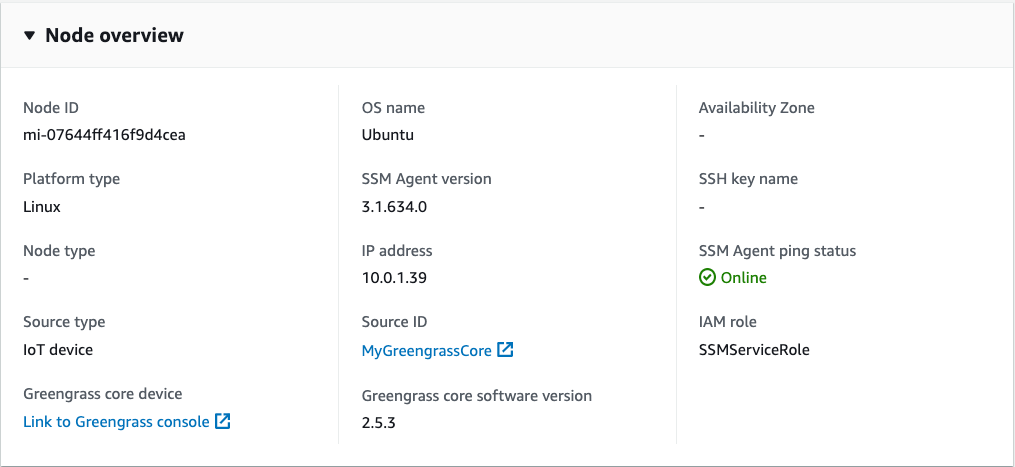
Task: Open Link to Greengrass console
Action: [116, 422]
